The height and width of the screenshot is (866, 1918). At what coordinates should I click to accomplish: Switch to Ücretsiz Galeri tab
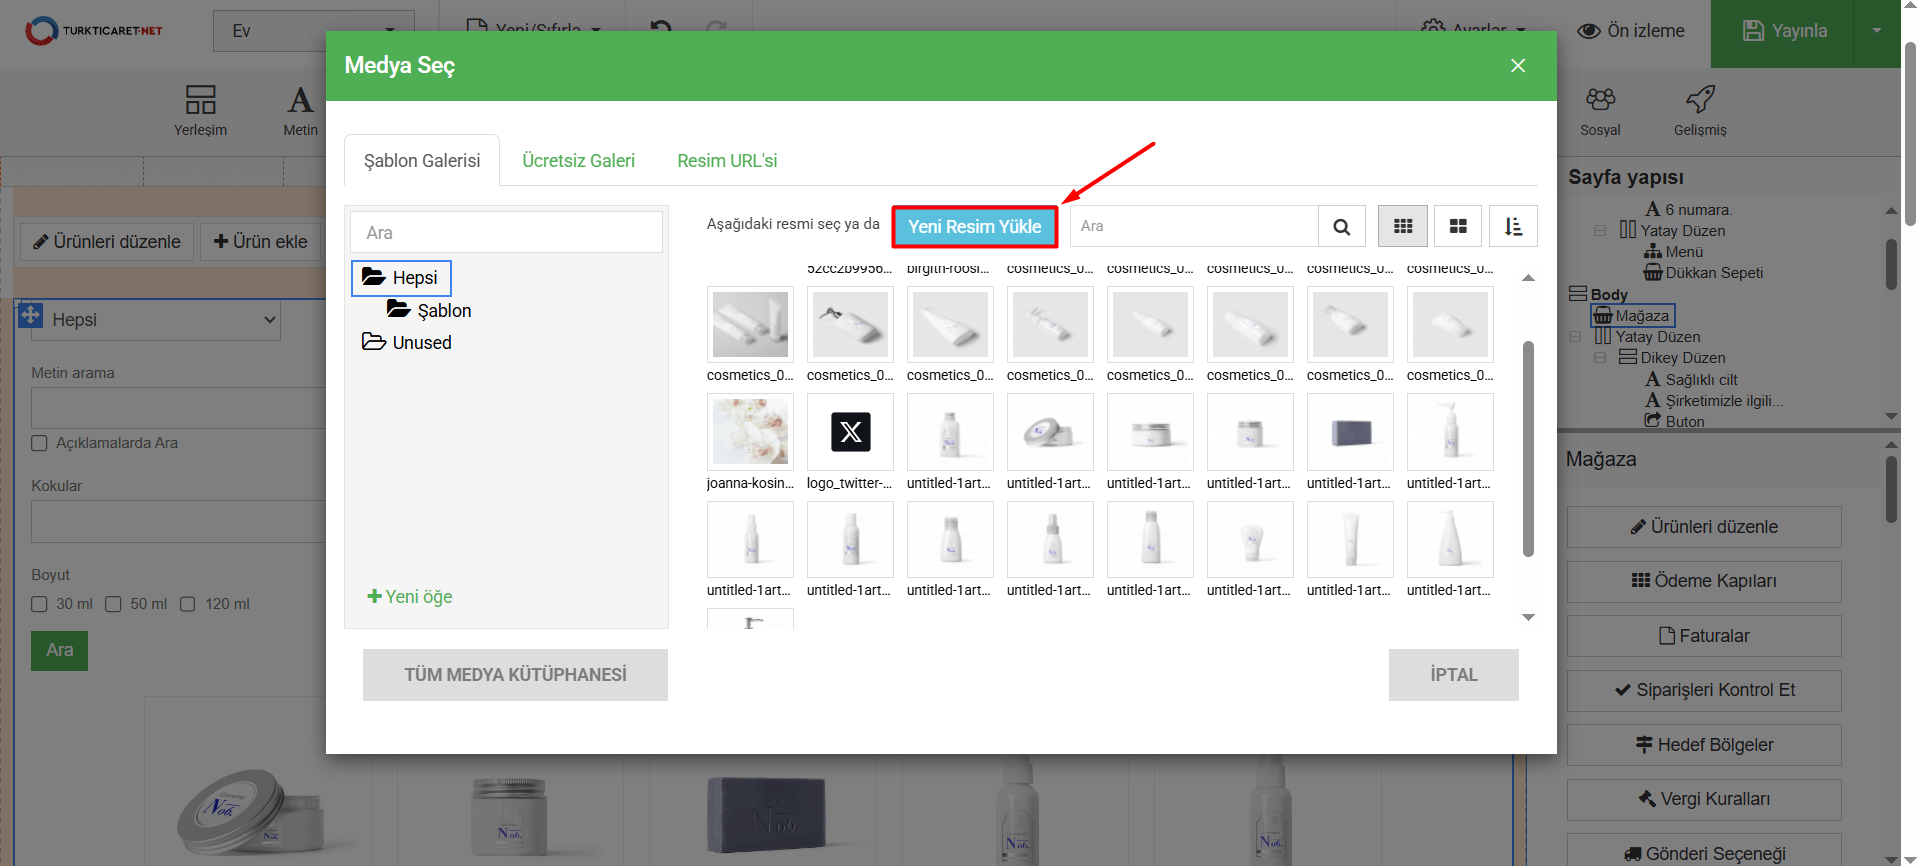[578, 161]
